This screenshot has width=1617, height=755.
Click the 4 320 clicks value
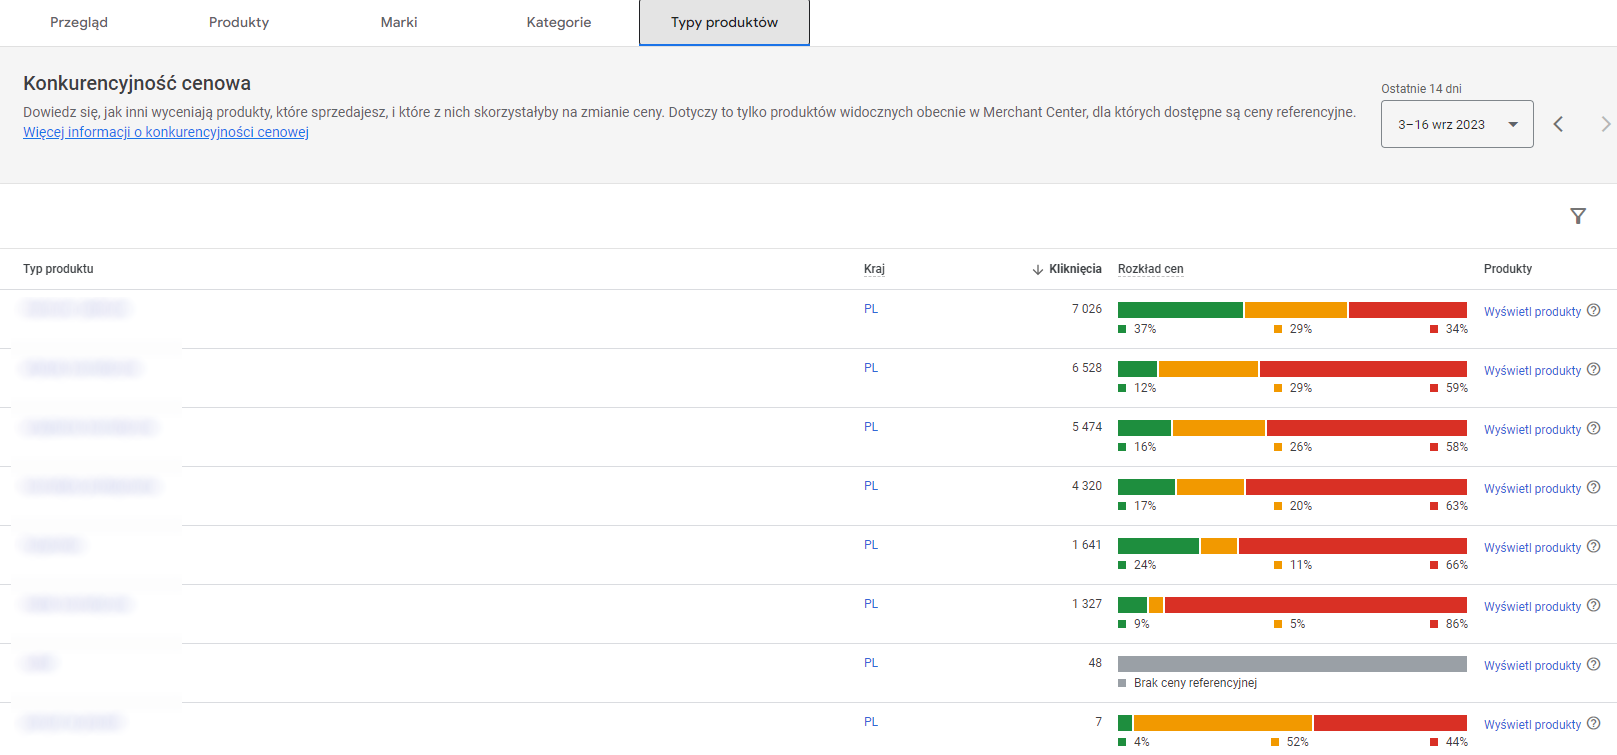(1087, 486)
